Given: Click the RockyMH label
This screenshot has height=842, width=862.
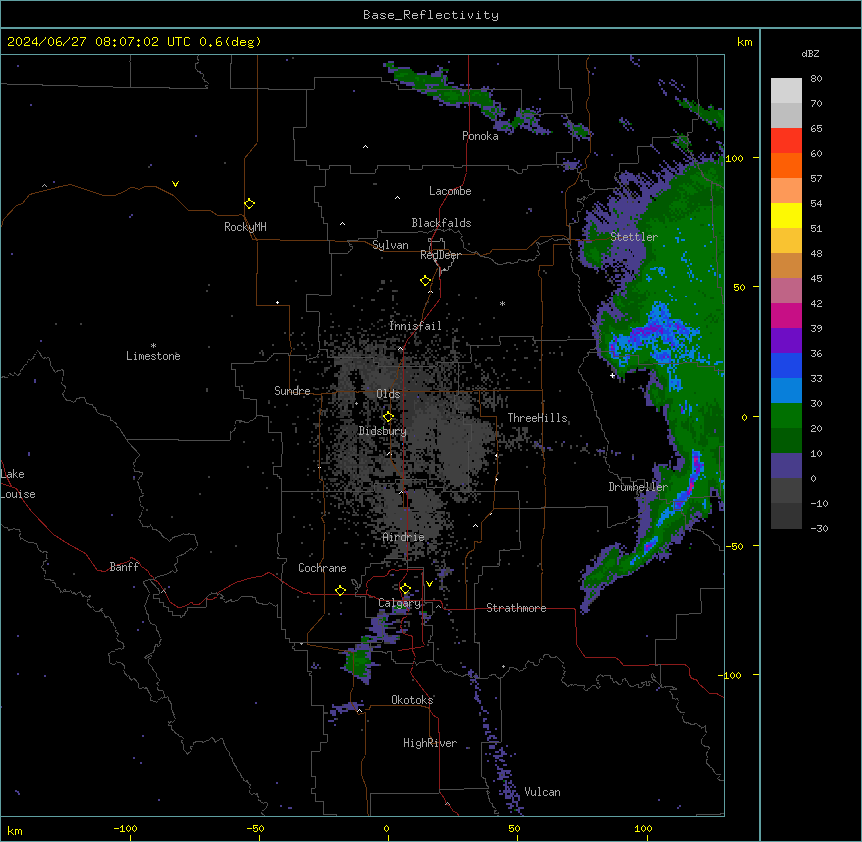Looking at the screenshot, I should 245,227.
